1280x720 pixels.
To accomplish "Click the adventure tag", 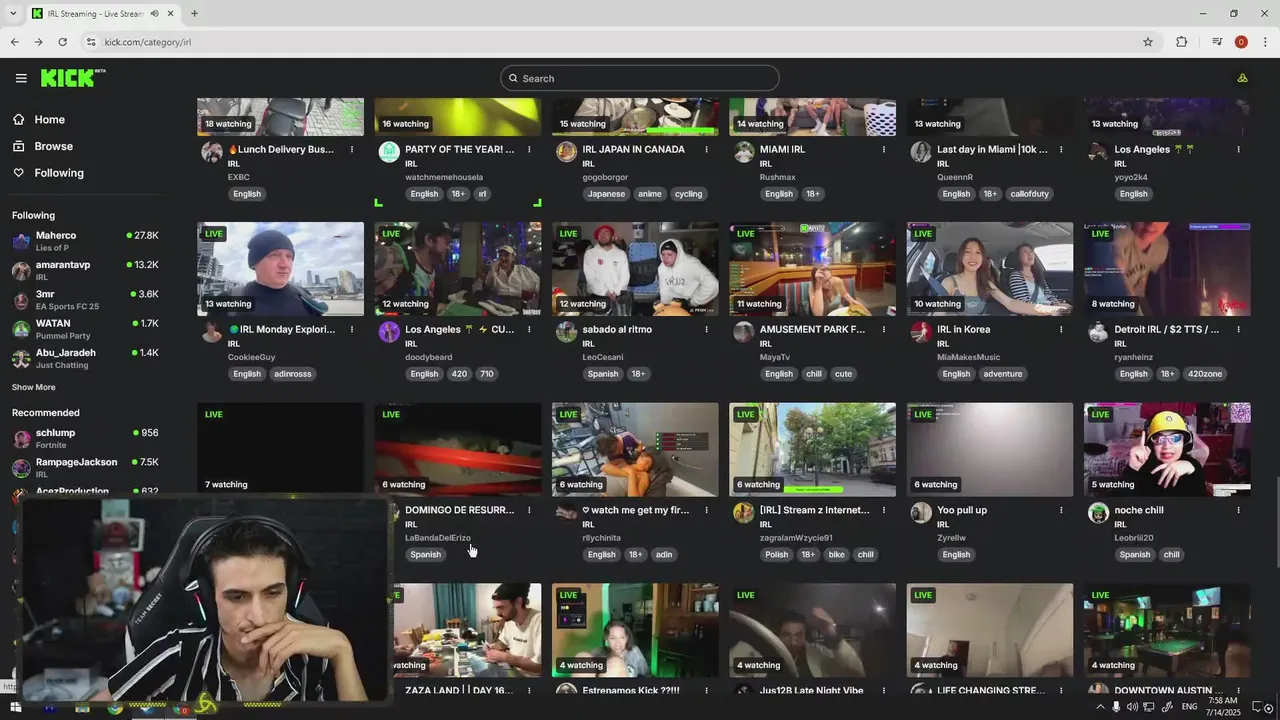I will [x=1003, y=374].
